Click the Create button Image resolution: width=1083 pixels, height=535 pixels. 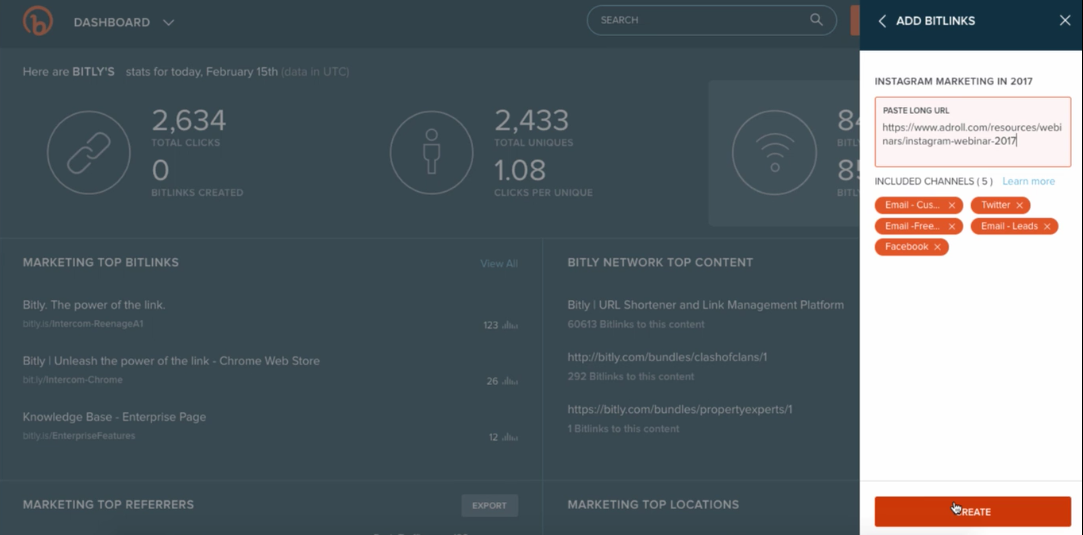pyautogui.click(x=972, y=512)
